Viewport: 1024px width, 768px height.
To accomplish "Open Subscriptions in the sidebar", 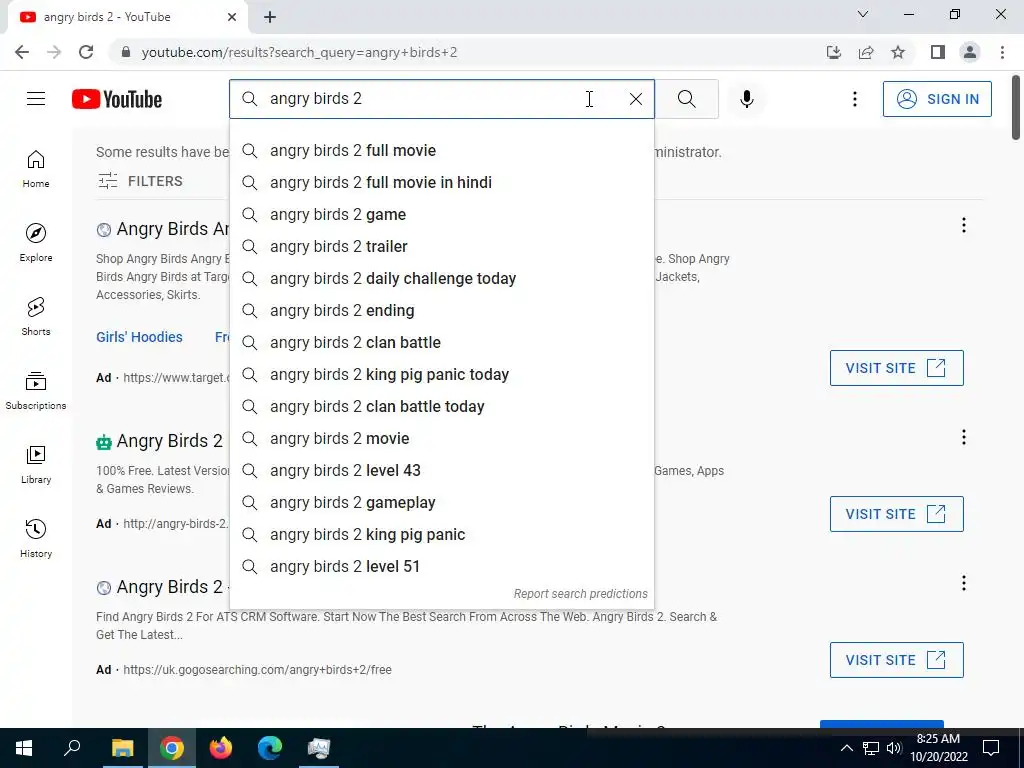I will (x=36, y=391).
